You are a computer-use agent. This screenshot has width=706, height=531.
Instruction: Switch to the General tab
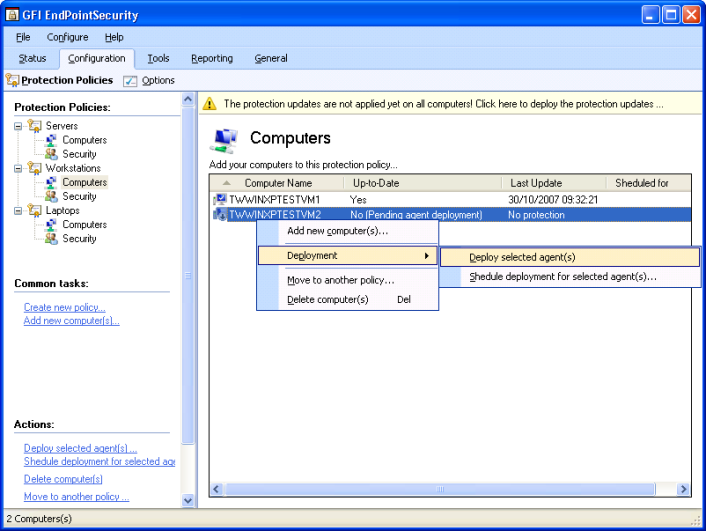coord(271,59)
